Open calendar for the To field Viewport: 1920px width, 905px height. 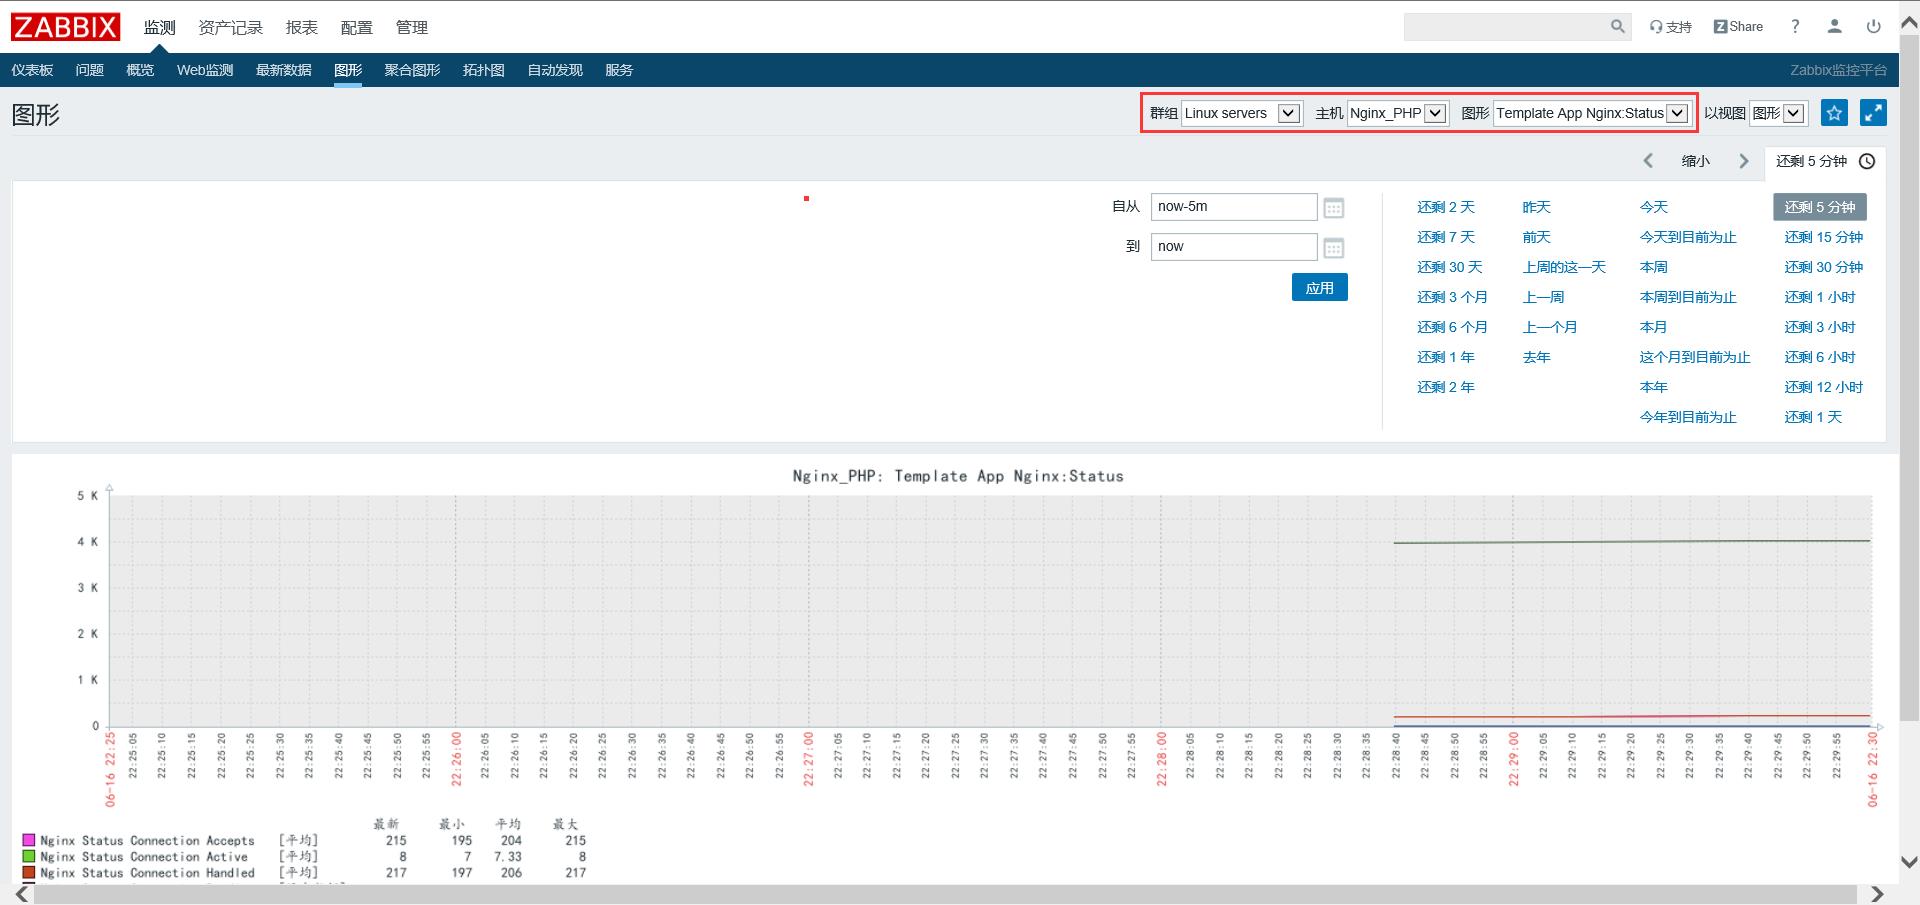point(1334,248)
